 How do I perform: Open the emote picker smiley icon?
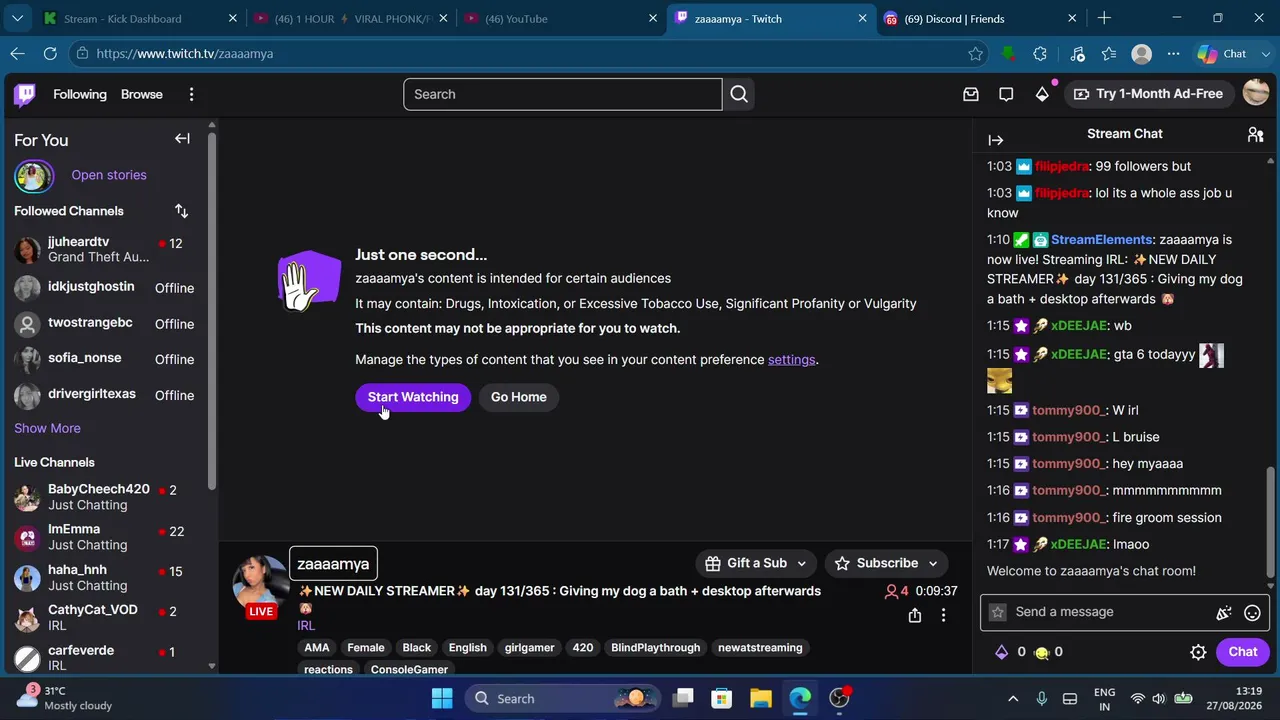pyautogui.click(x=1252, y=613)
